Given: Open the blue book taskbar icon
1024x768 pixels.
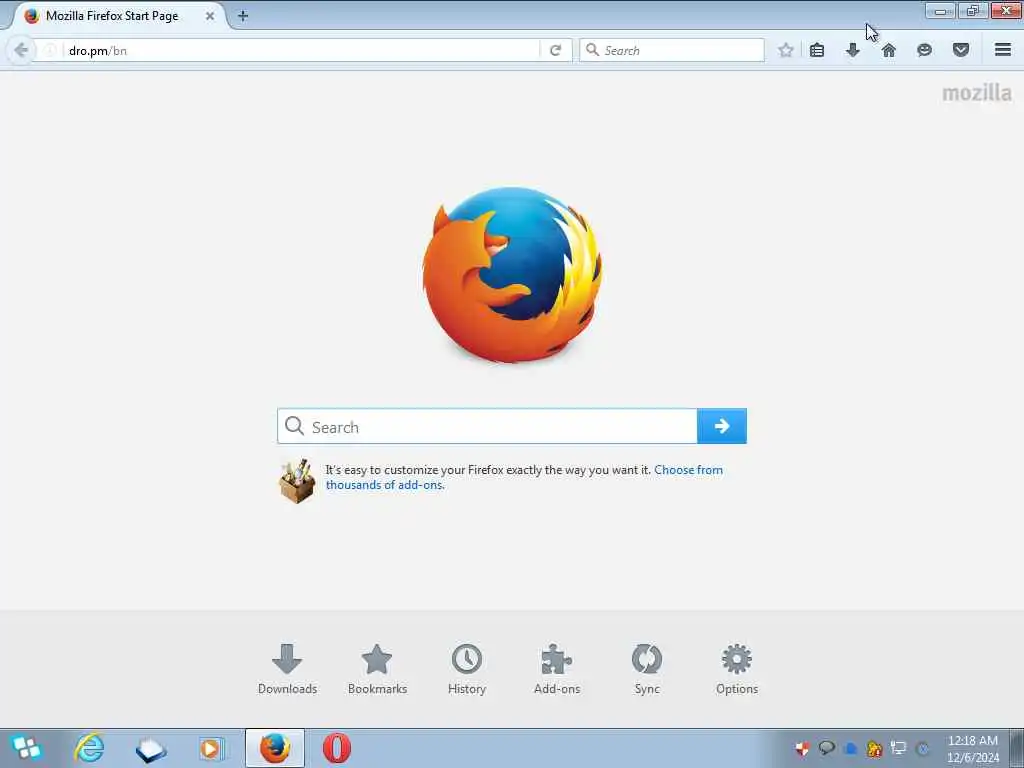Looking at the screenshot, I should [x=151, y=750].
